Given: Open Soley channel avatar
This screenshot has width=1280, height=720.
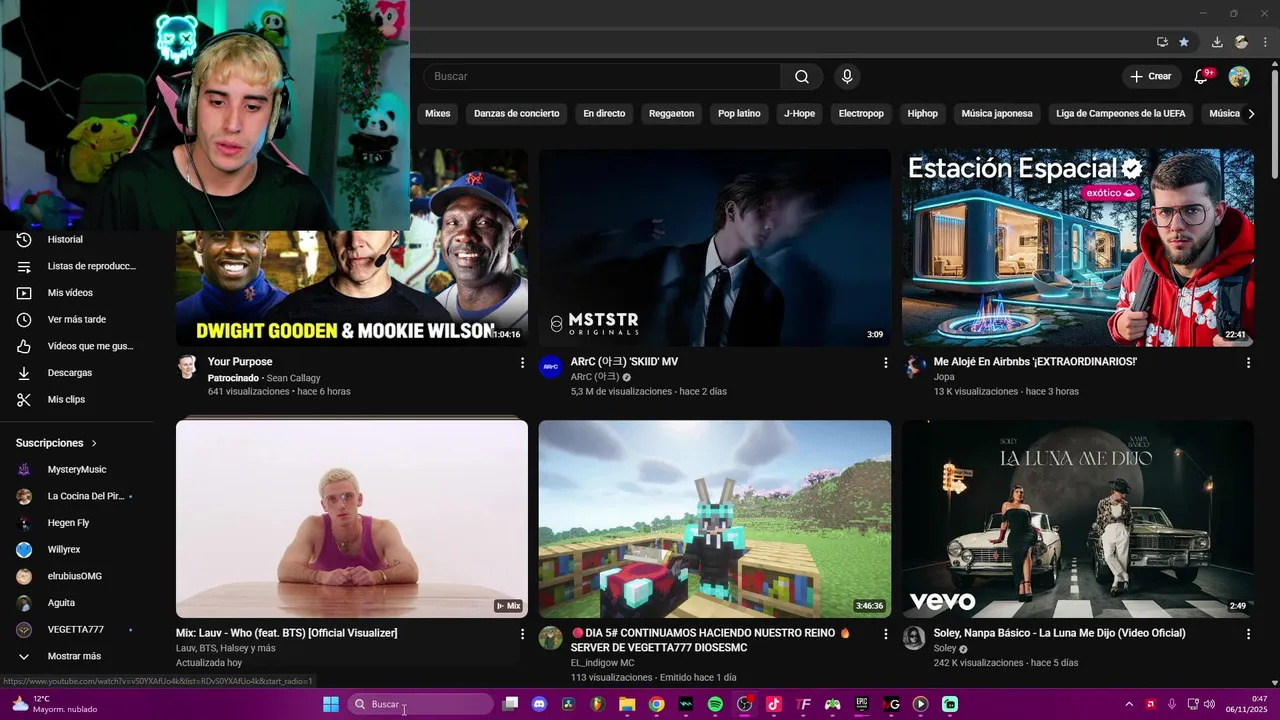Looking at the screenshot, I should pyautogui.click(x=914, y=638).
